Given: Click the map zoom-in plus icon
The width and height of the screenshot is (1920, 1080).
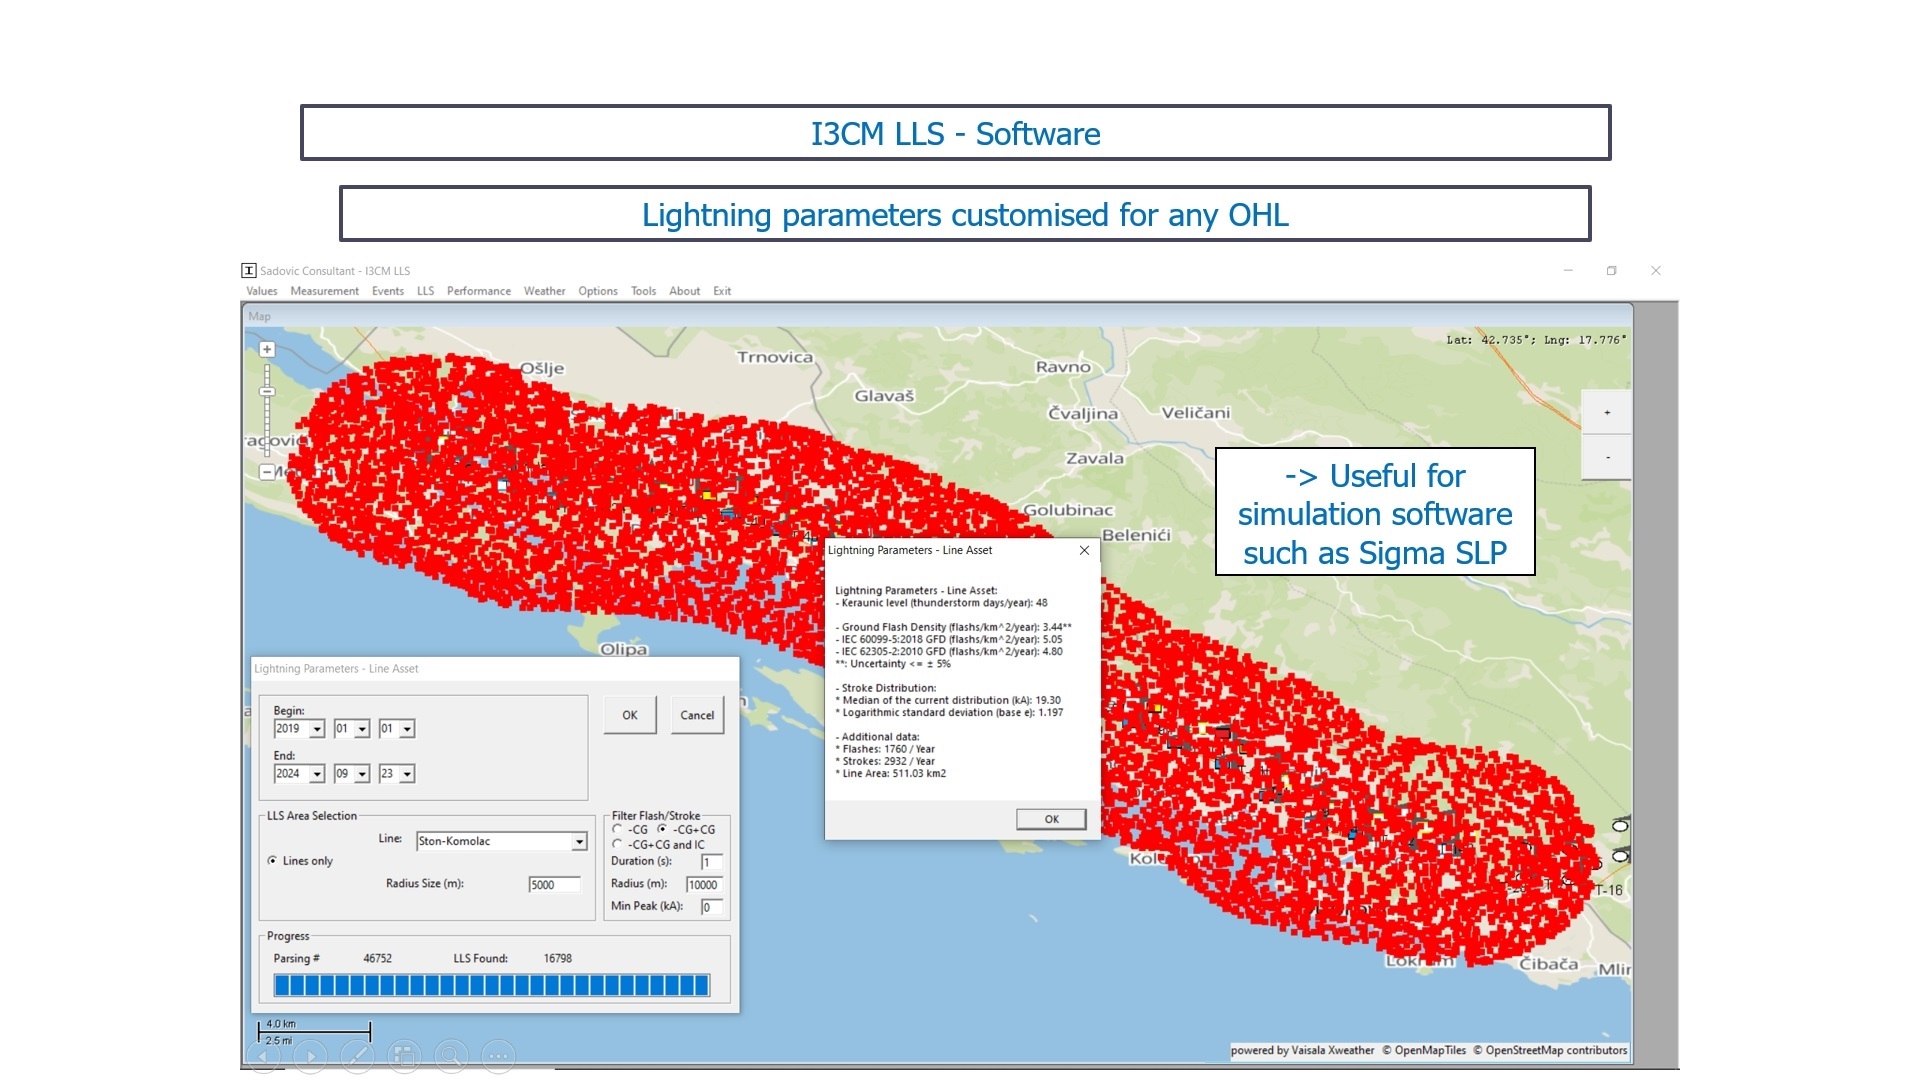Looking at the screenshot, I should point(267,350).
